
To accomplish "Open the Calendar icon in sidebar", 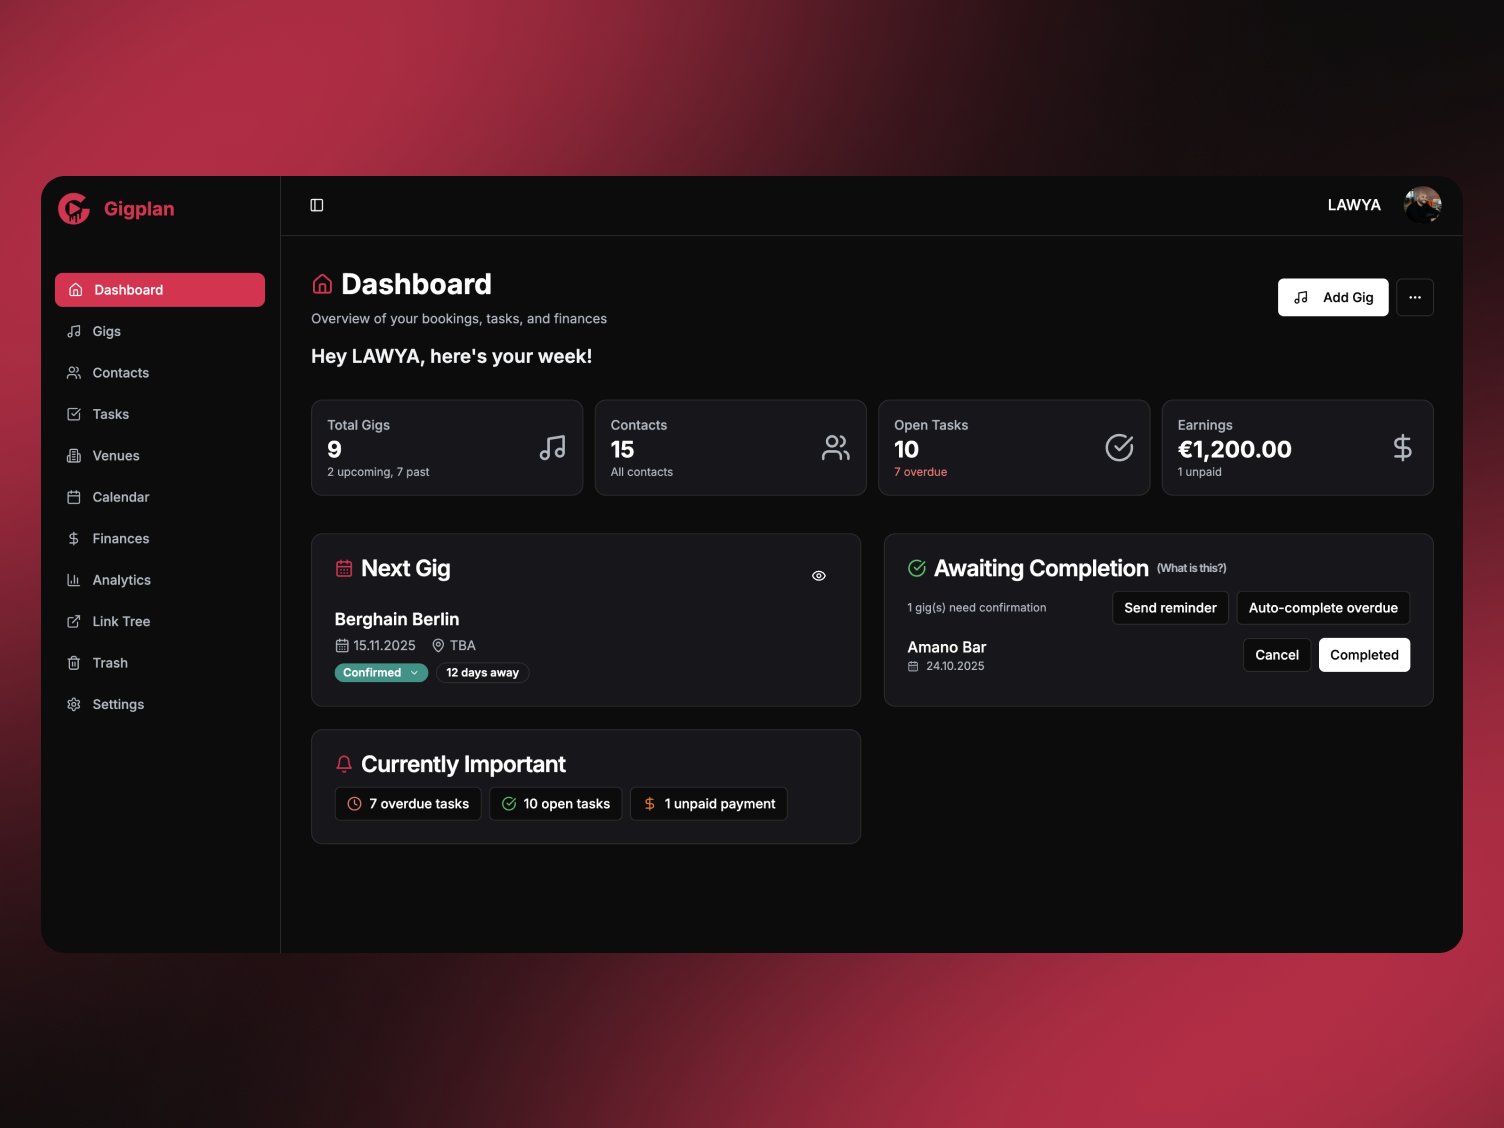I will point(74,497).
